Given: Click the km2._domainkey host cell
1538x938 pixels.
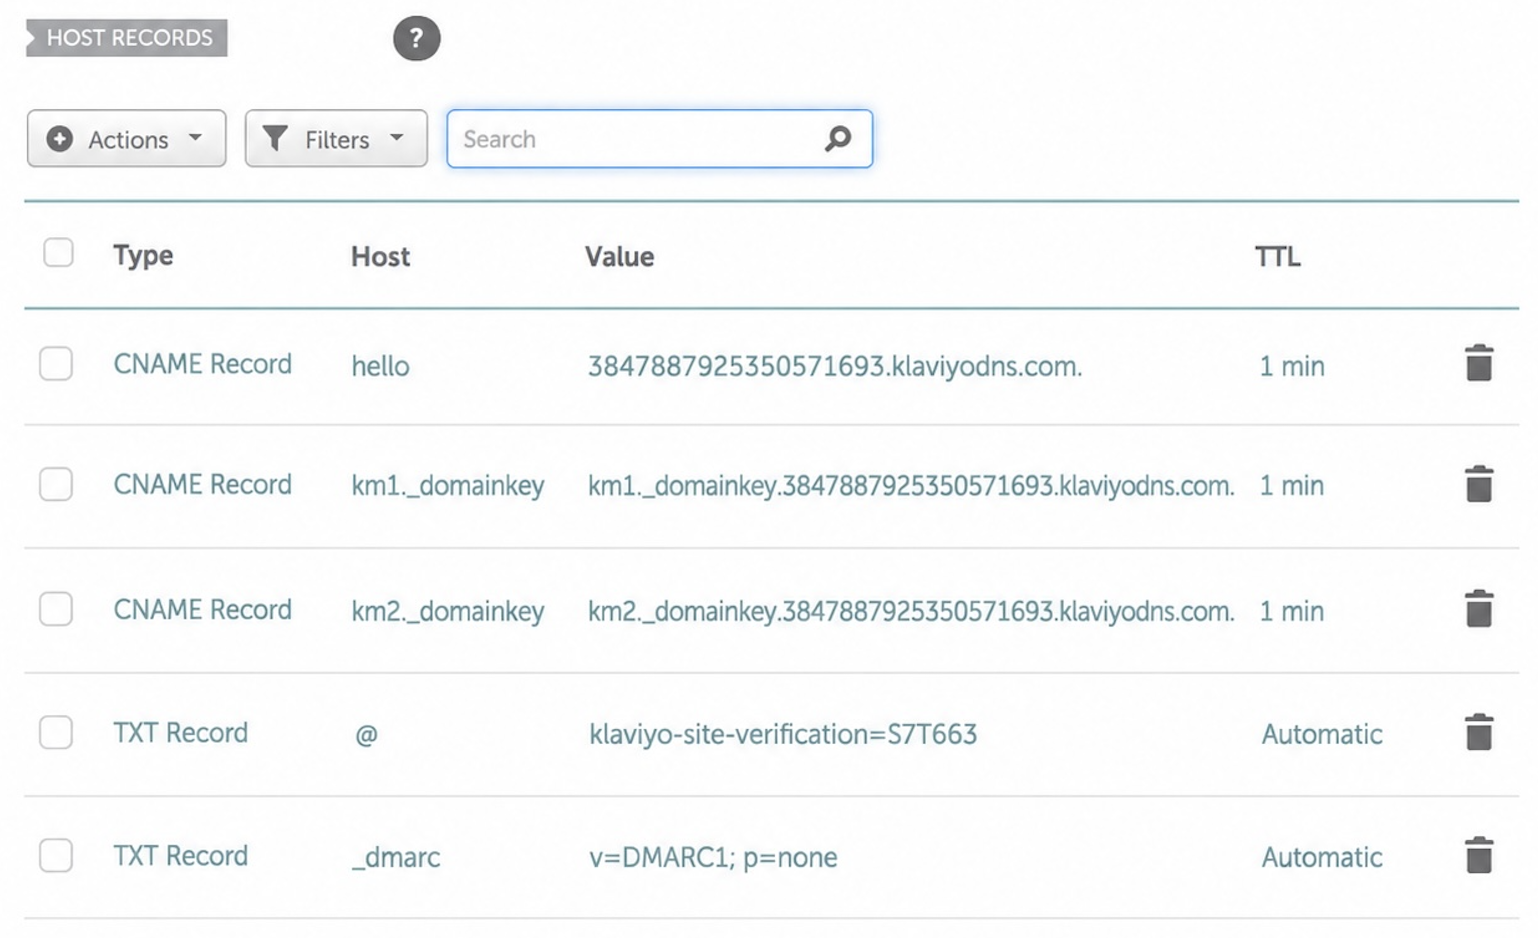Looking at the screenshot, I should click(x=448, y=611).
